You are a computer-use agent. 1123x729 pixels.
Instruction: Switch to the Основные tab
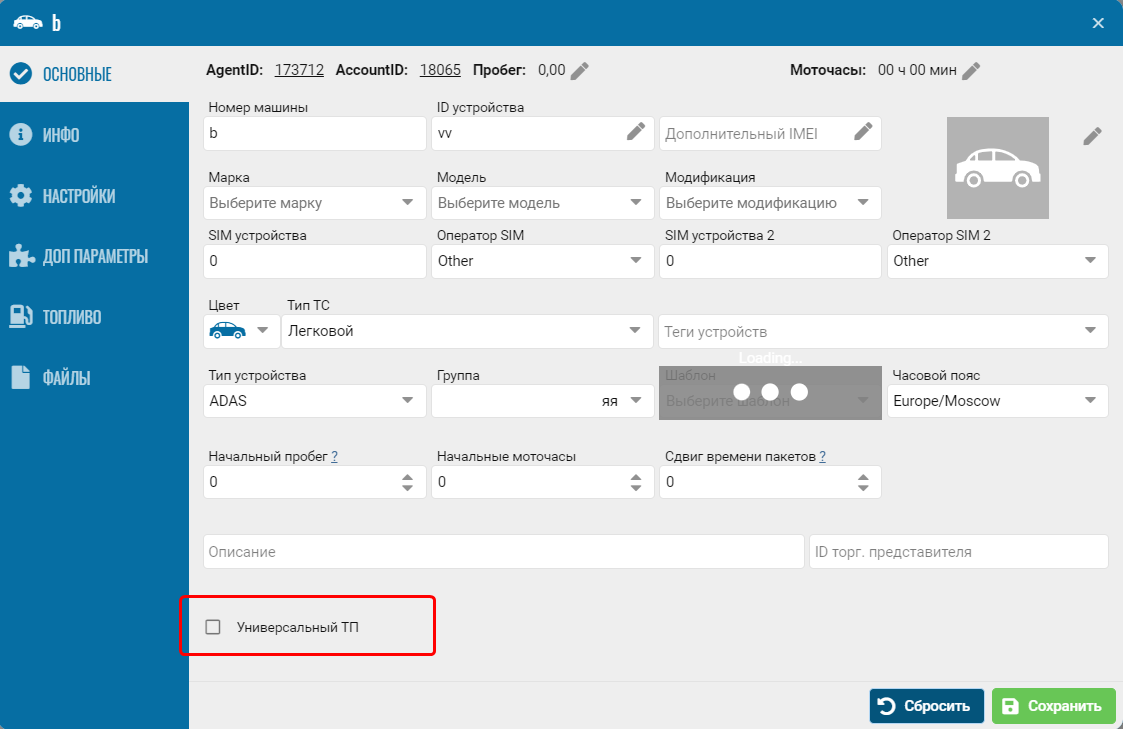pos(95,74)
